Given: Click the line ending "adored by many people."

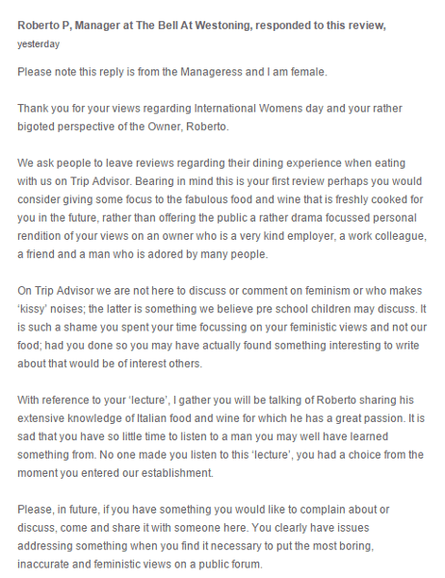Looking at the screenshot, I should pos(143,254).
